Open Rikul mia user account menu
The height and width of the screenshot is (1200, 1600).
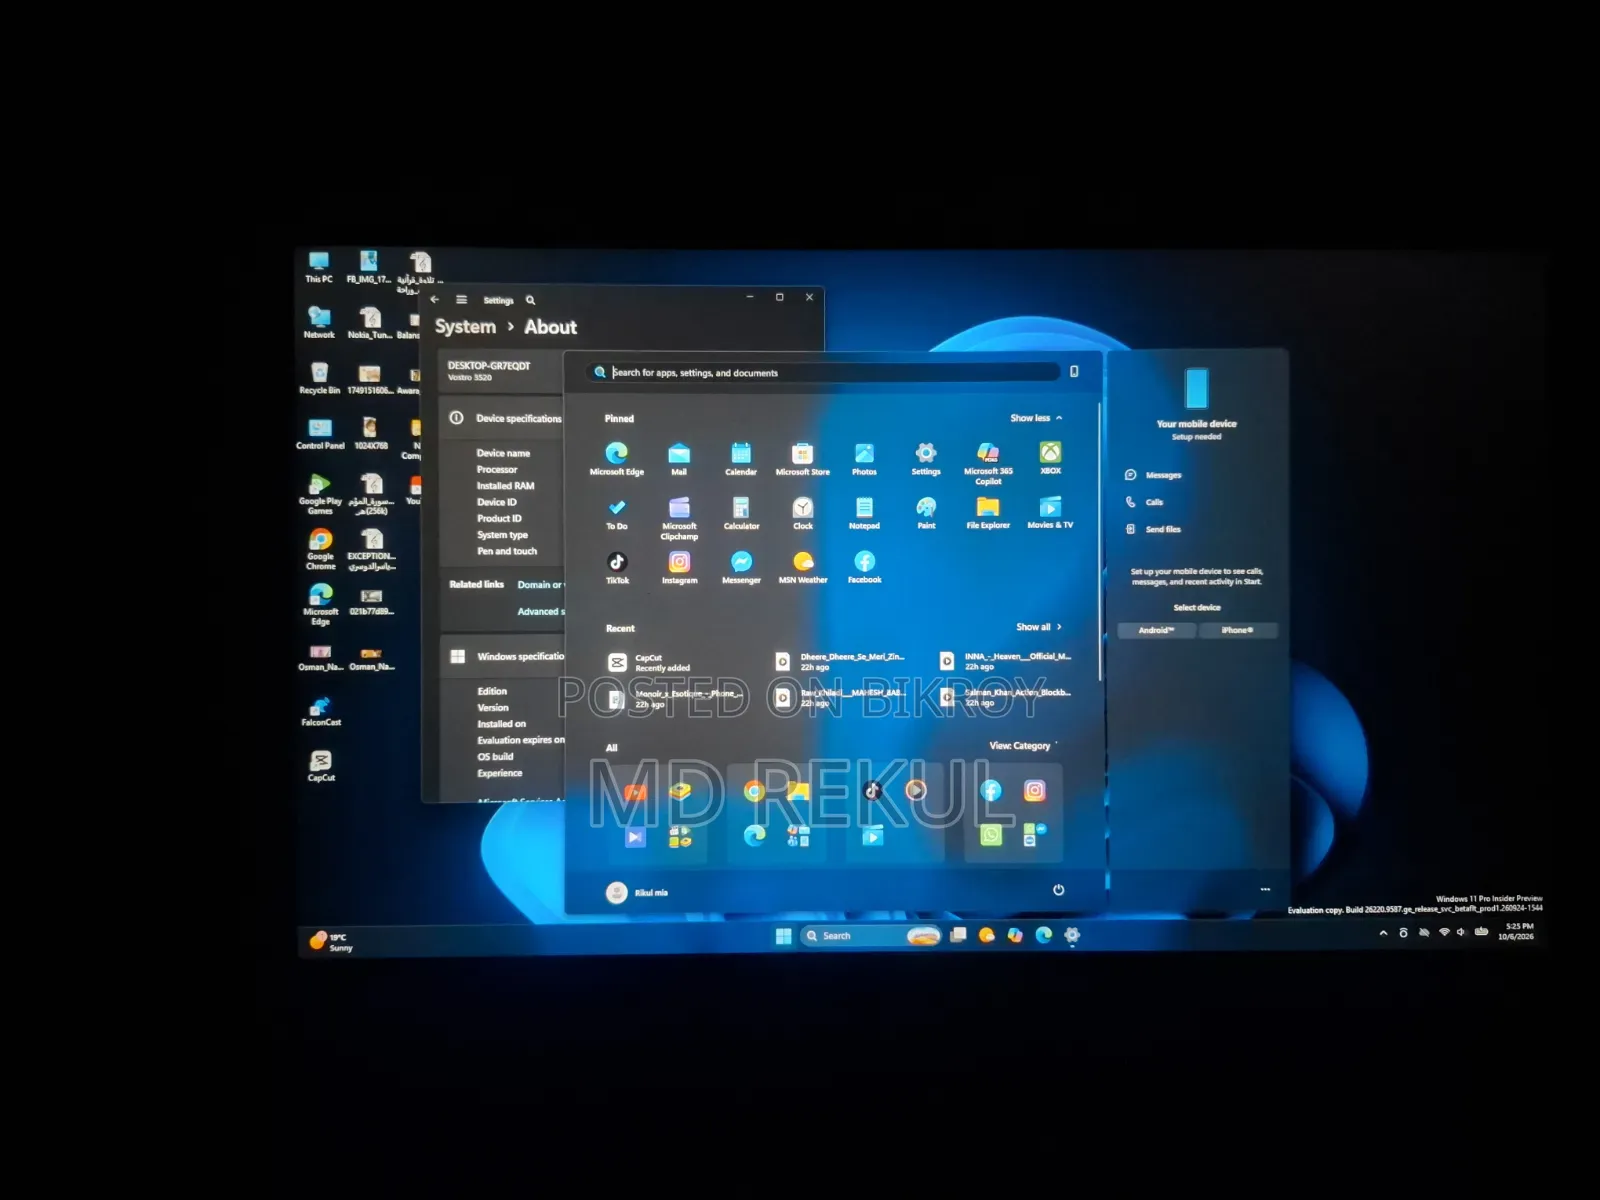[x=637, y=892]
